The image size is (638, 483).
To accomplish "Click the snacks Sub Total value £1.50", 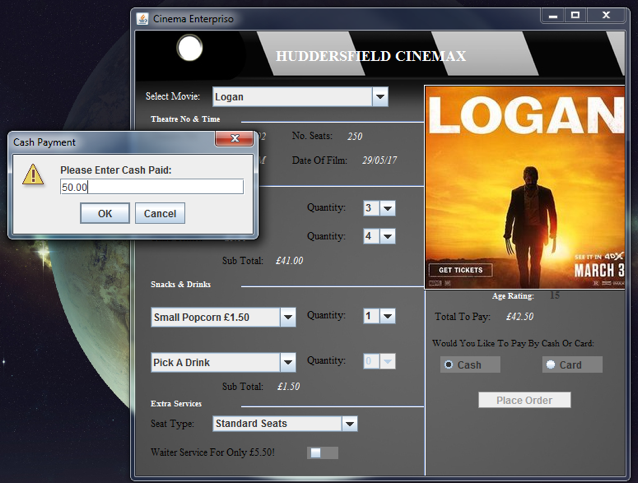I will coord(288,387).
